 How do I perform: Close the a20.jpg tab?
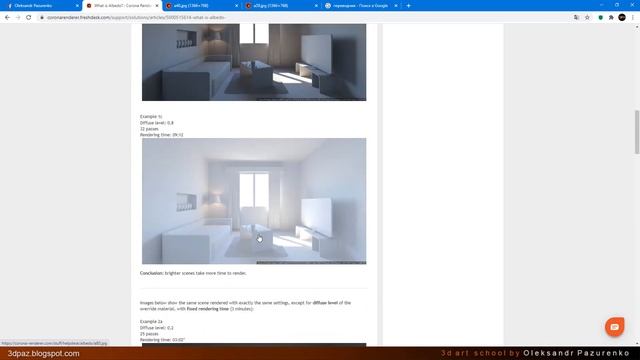pyautogui.click(x=316, y=6)
